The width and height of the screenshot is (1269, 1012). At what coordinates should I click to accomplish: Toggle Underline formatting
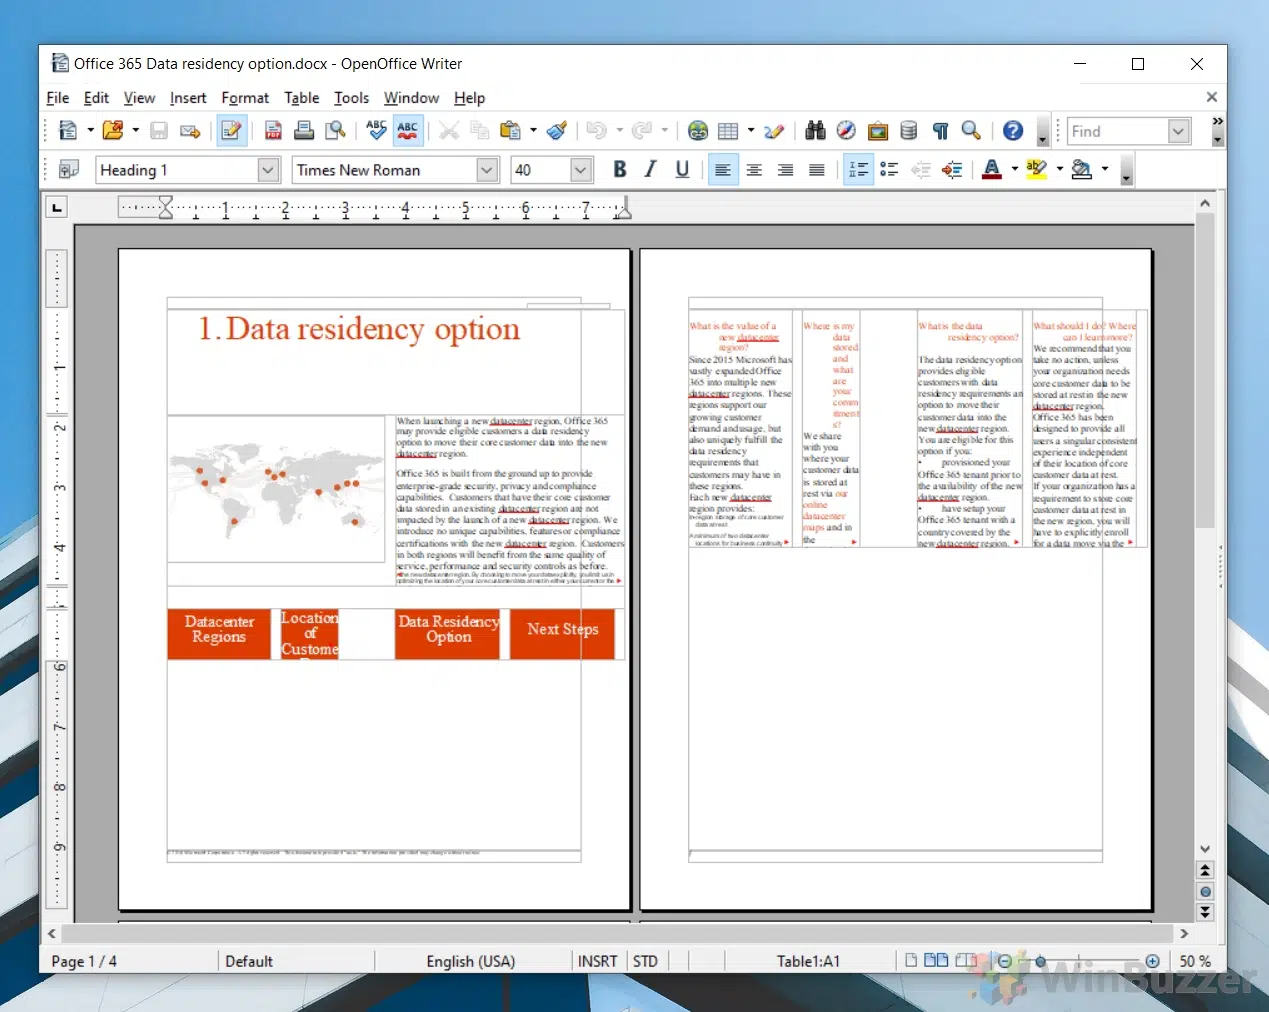pos(682,170)
